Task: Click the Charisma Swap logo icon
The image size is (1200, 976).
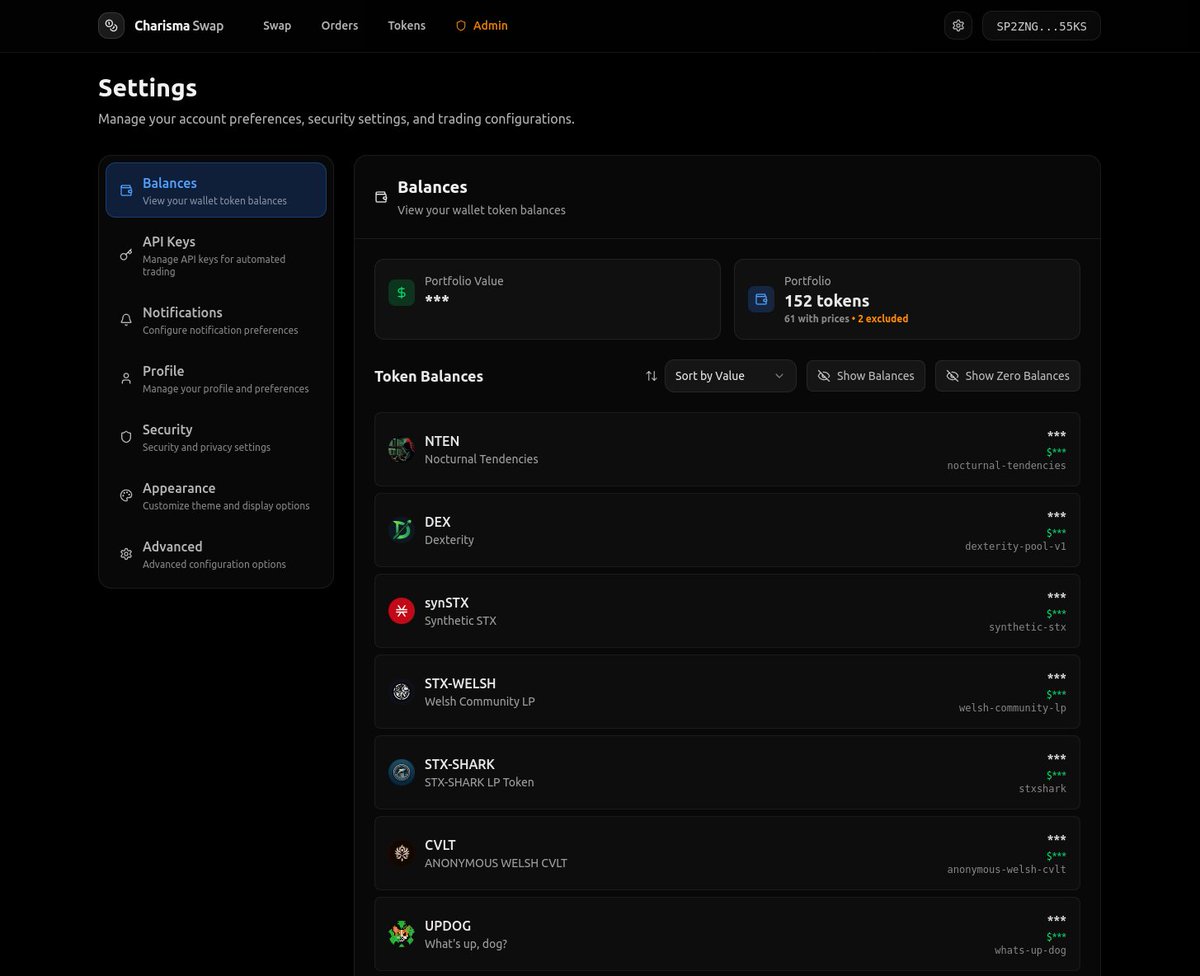Action: [111, 25]
